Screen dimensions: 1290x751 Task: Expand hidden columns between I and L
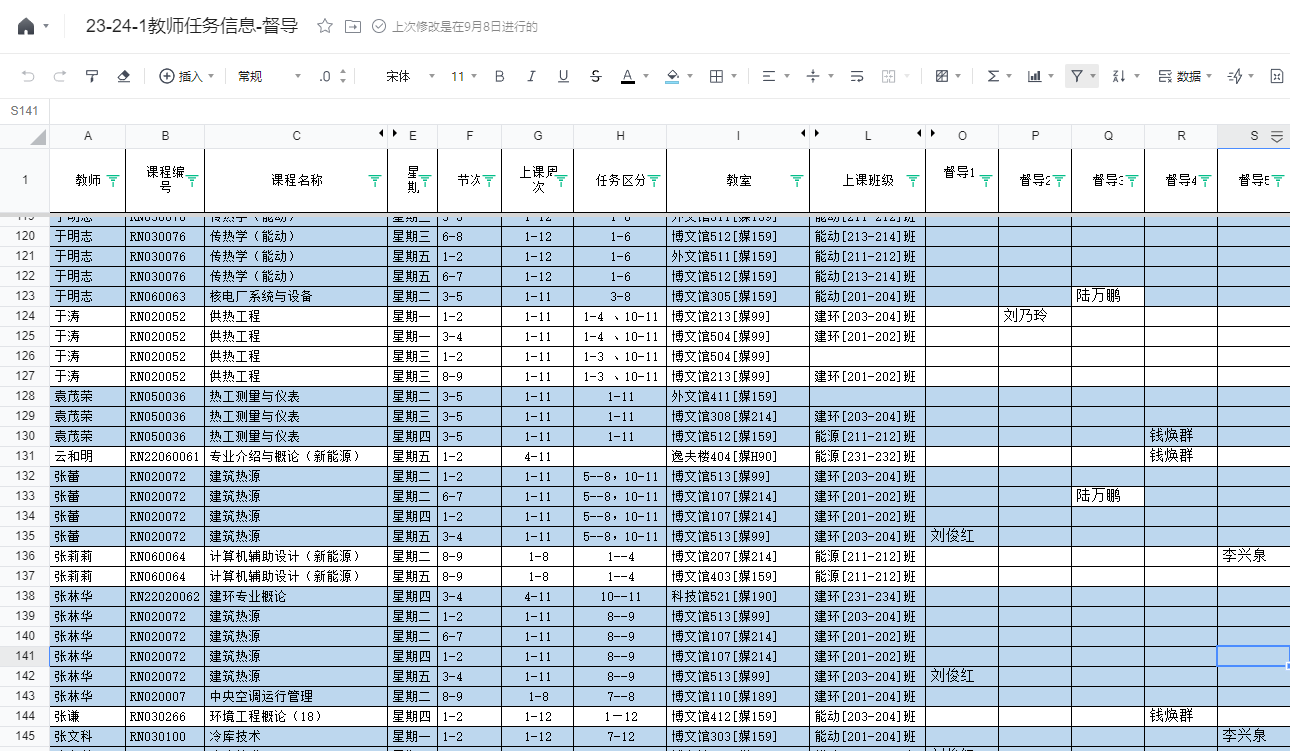[810, 134]
